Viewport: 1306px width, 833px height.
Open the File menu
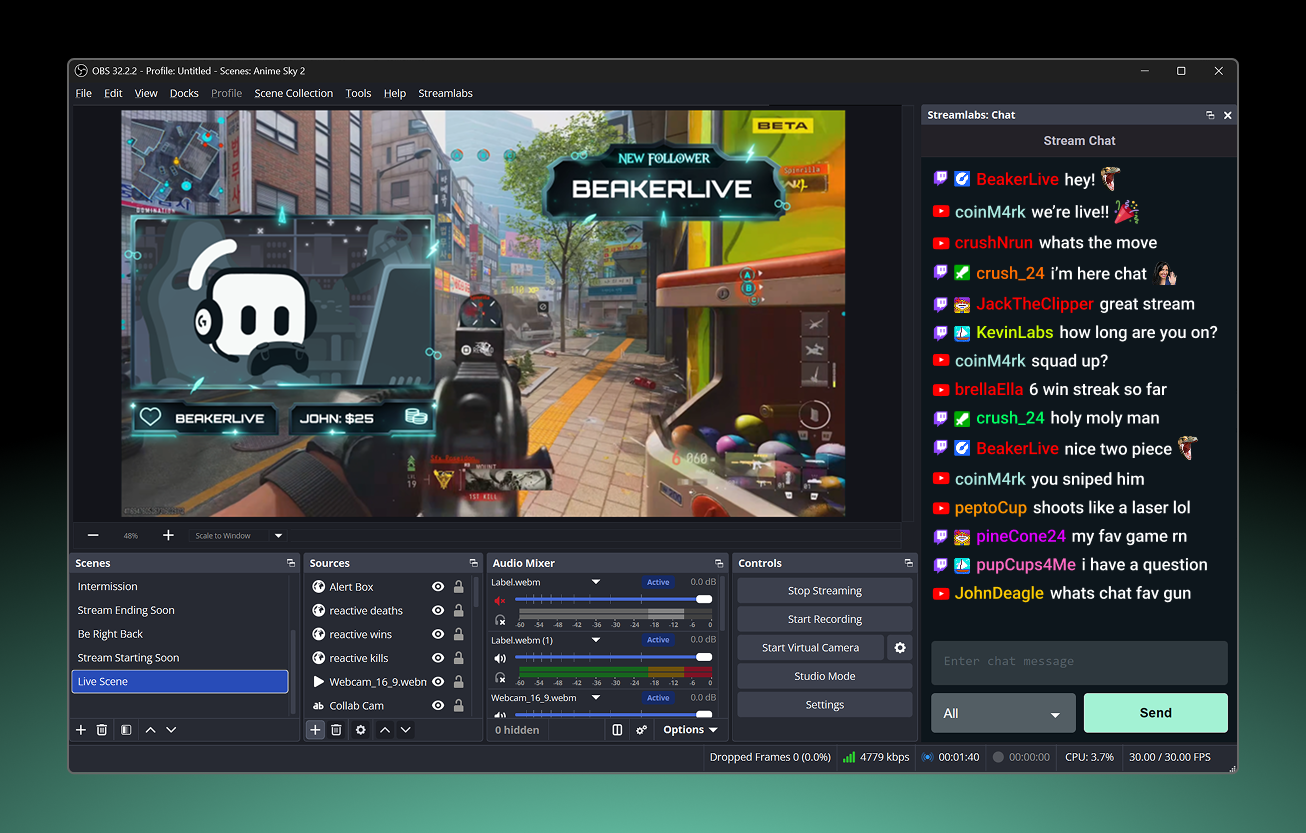(x=84, y=93)
